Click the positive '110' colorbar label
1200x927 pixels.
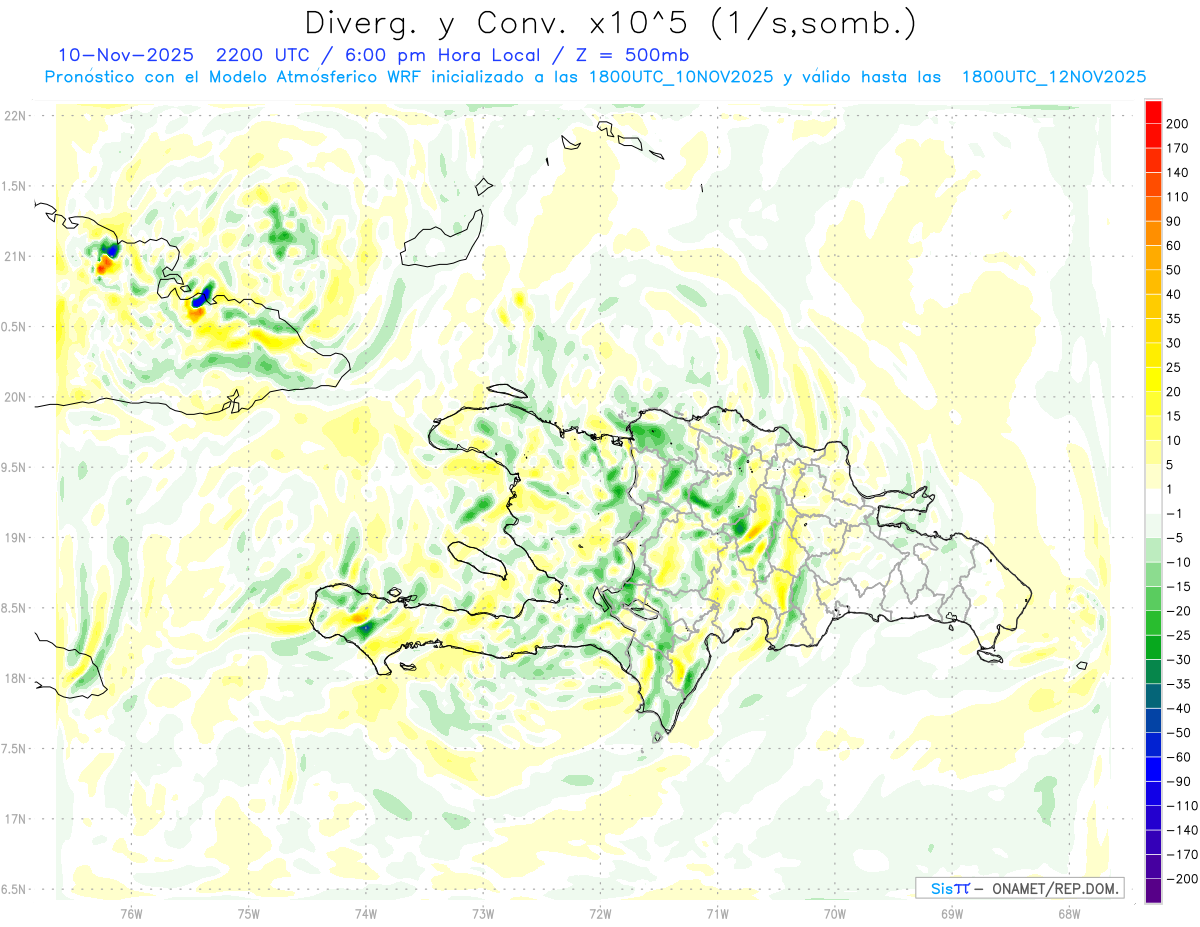[1178, 197]
